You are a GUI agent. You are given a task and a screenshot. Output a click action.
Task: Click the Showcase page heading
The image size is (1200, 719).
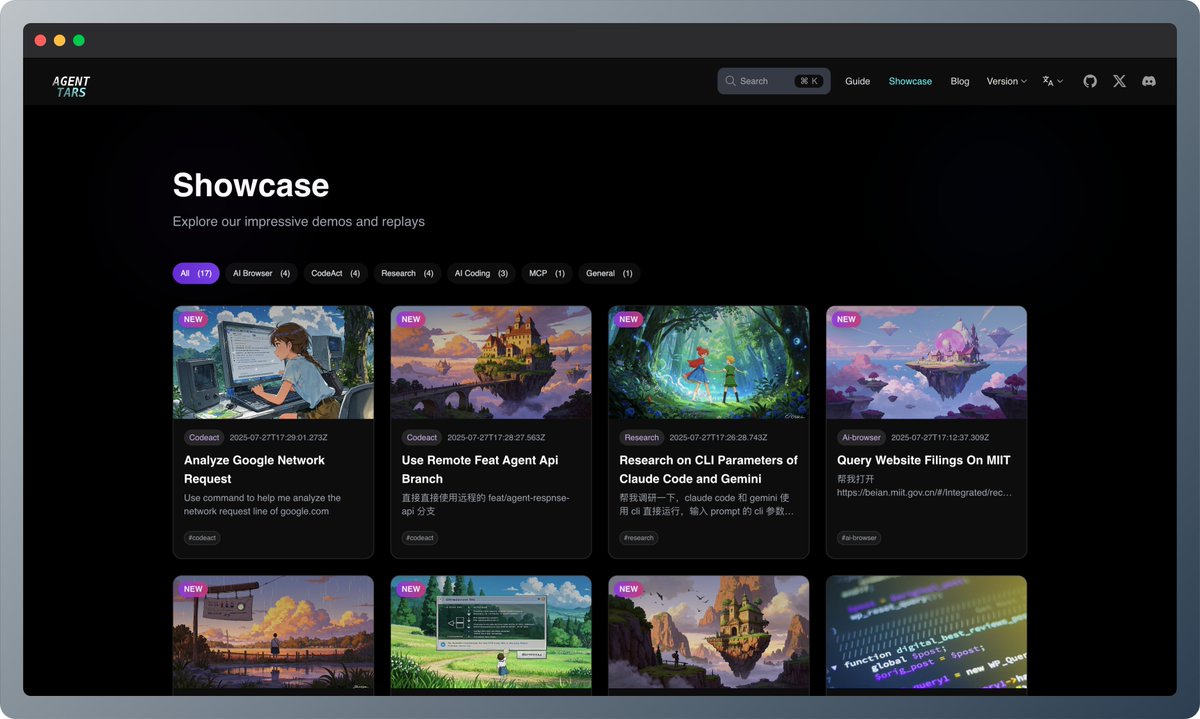click(x=251, y=185)
